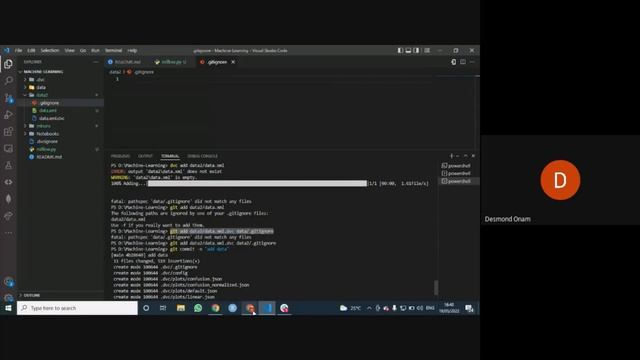This screenshot has width=640, height=360.
Task: Click the terminal vertical scrollbar
Action: click(x=436, y=287)
